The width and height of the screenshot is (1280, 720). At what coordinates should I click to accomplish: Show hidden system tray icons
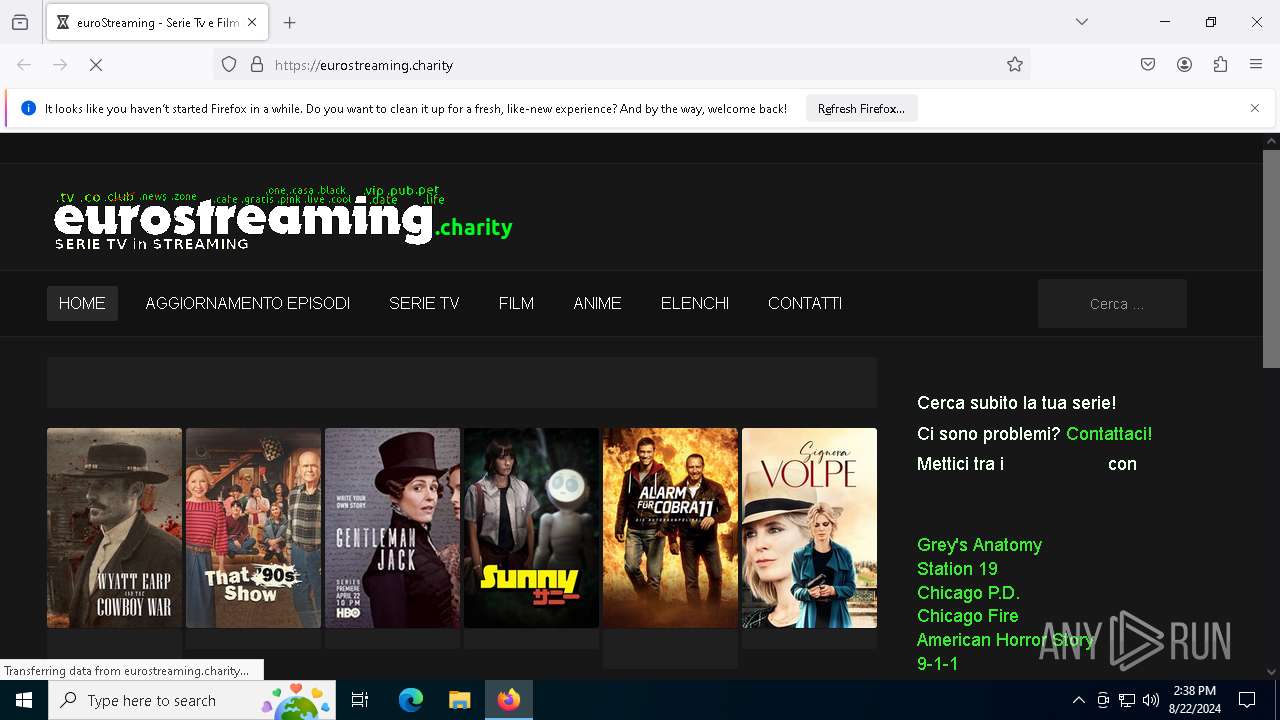1078,700
